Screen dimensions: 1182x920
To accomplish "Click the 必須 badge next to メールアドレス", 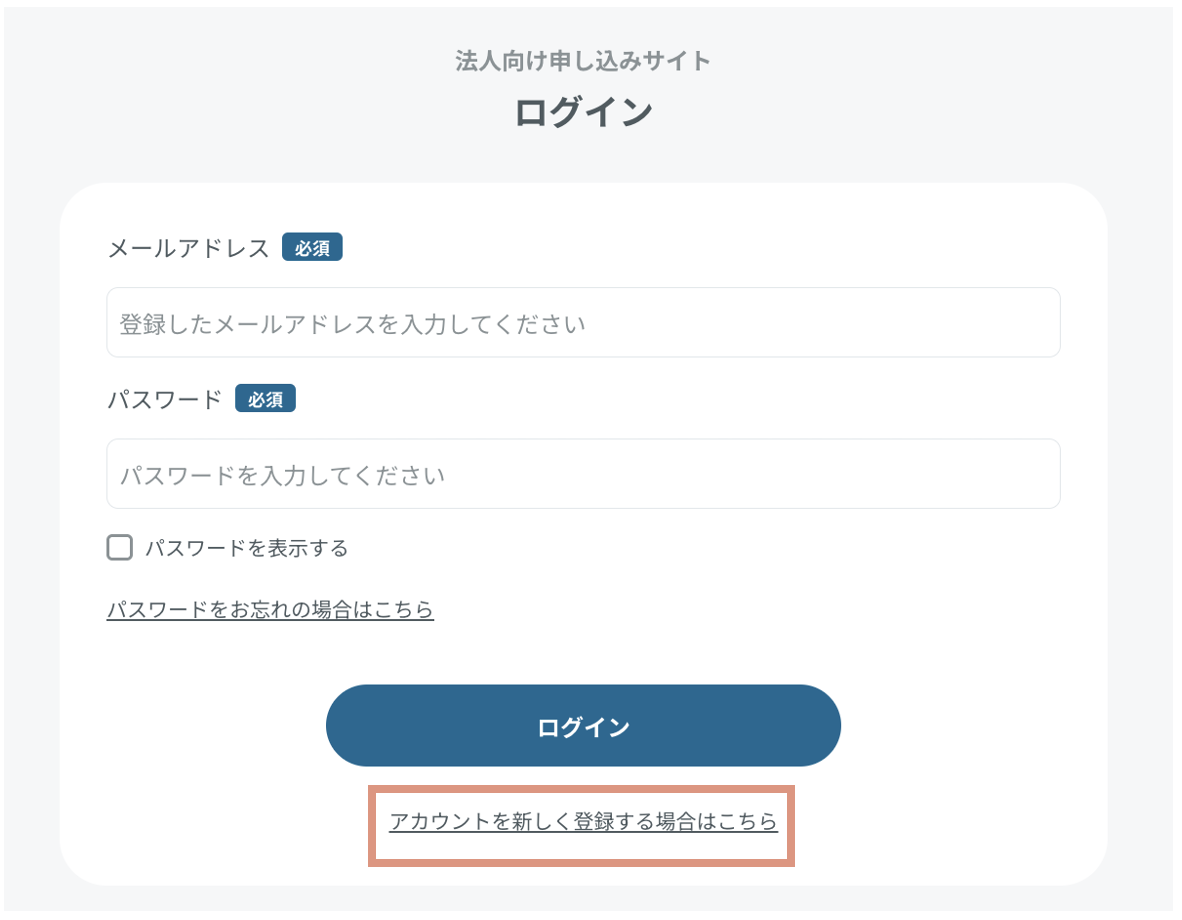I will 312,247.
